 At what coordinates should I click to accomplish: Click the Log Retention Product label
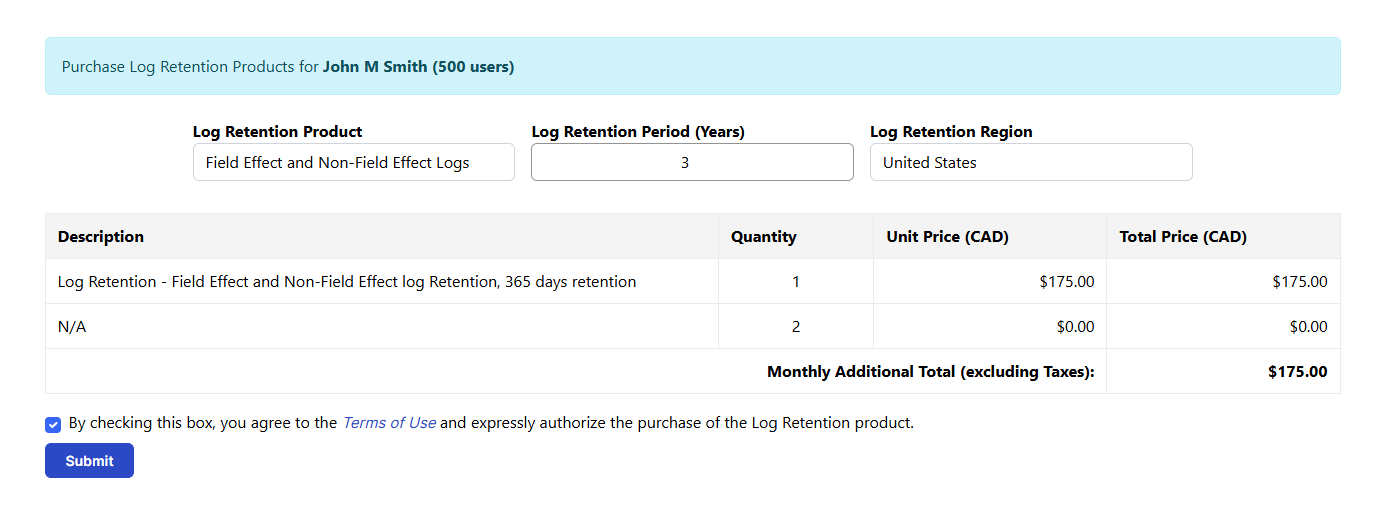277,132
